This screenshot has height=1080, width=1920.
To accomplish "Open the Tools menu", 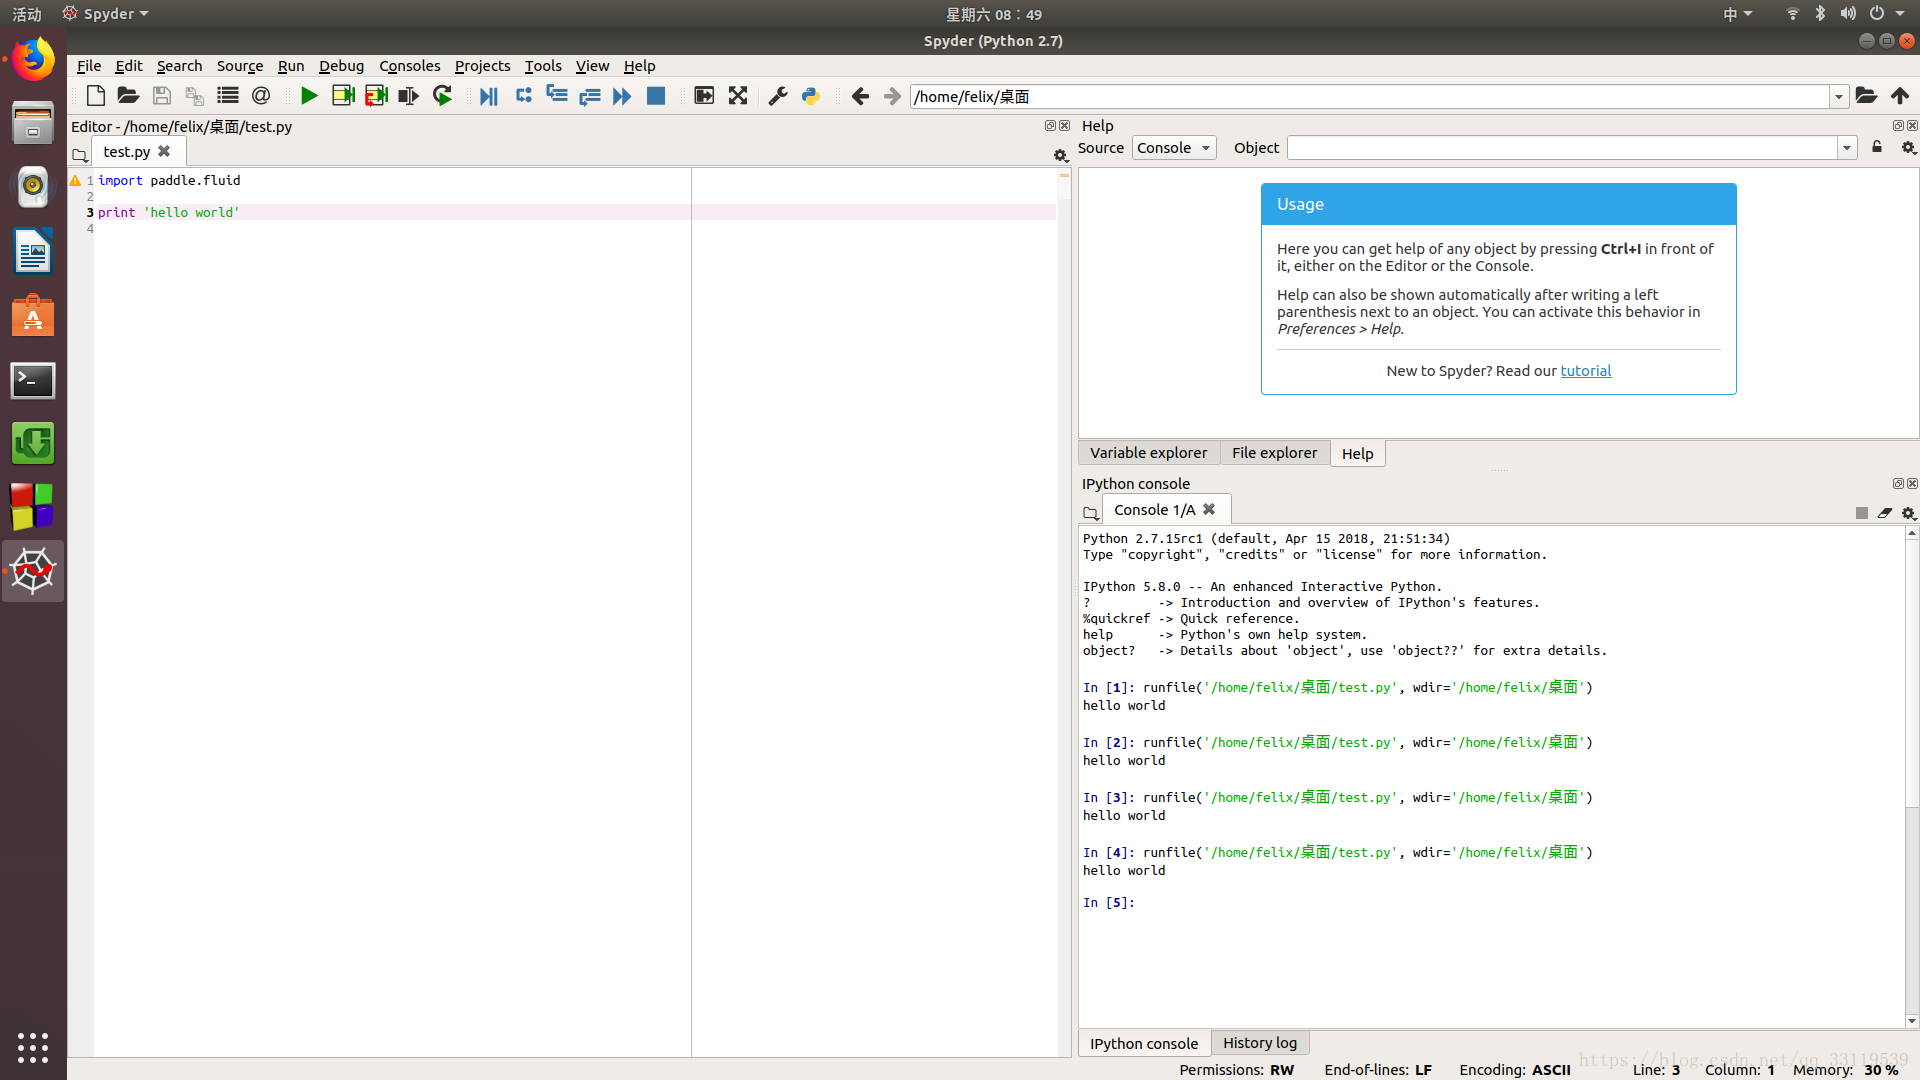I will (x=543, y=66).
